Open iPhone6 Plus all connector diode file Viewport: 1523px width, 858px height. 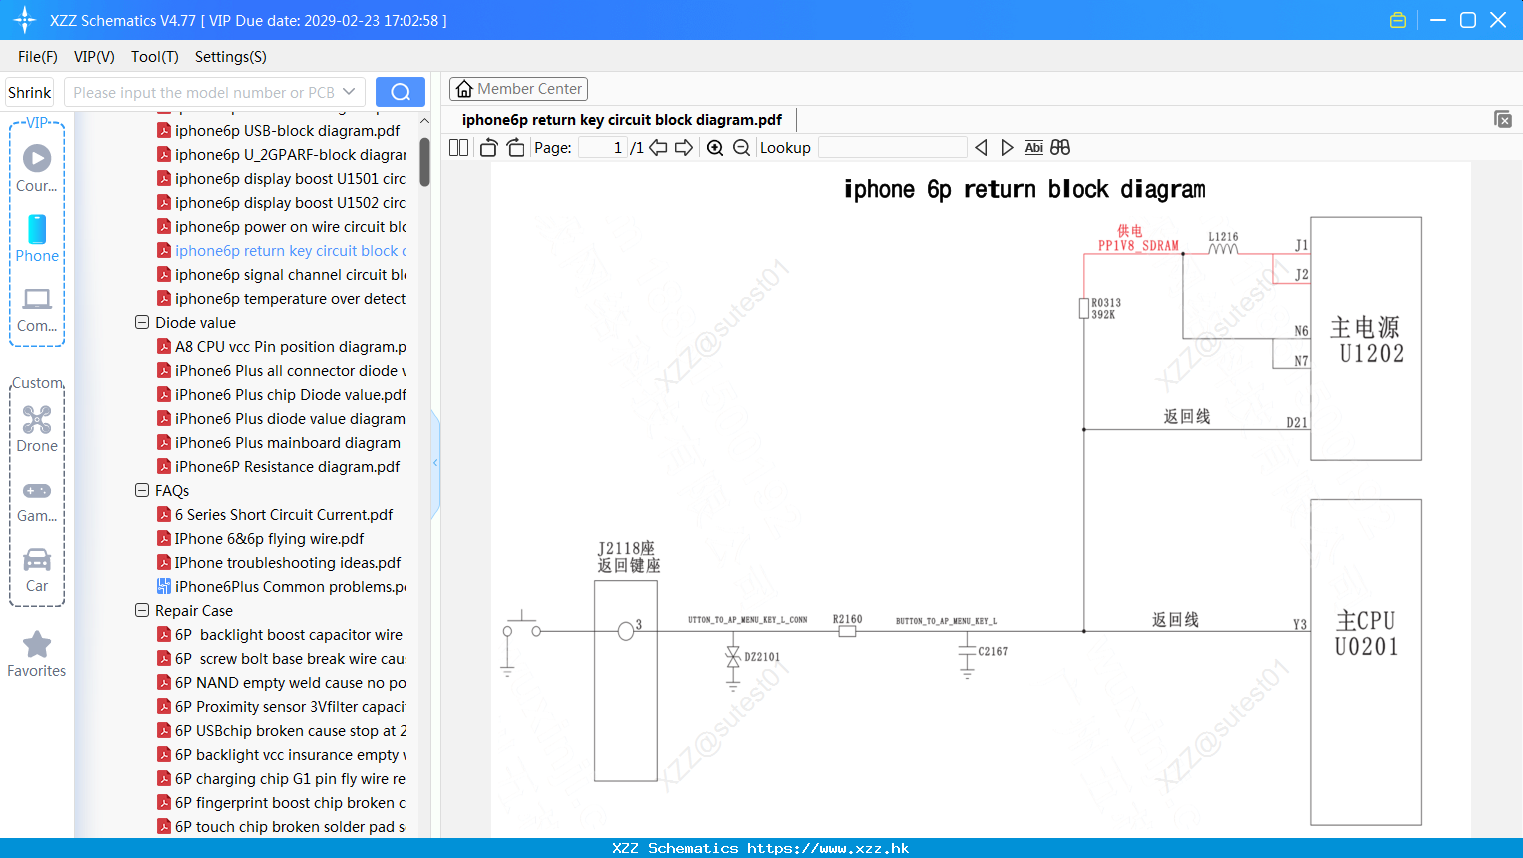282,371
